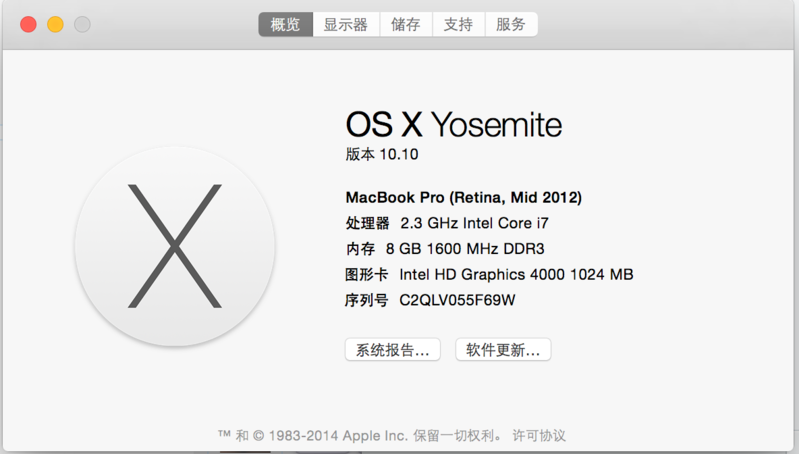Screen dimensions: 799x454
Task: Select the MacBook Pro model name text
Action: tap(463, 197)
